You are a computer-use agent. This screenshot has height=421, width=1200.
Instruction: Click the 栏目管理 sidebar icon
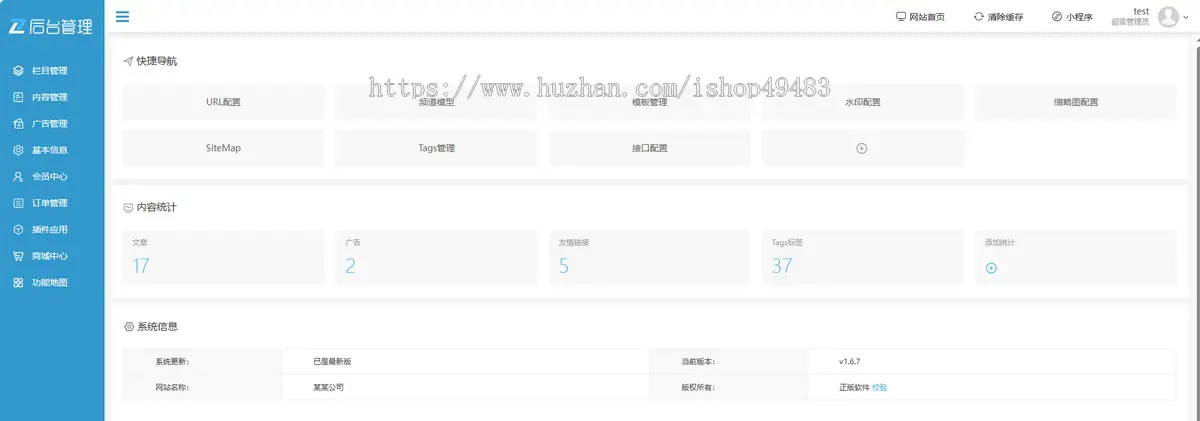[x=18, y=71]
